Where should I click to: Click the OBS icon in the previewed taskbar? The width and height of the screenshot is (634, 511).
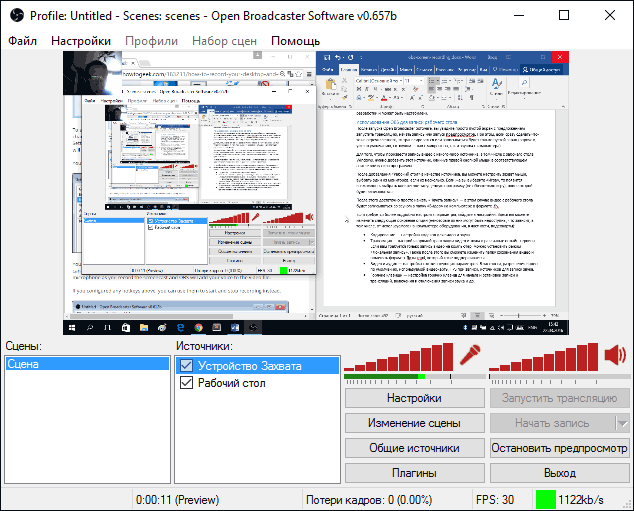253,327
